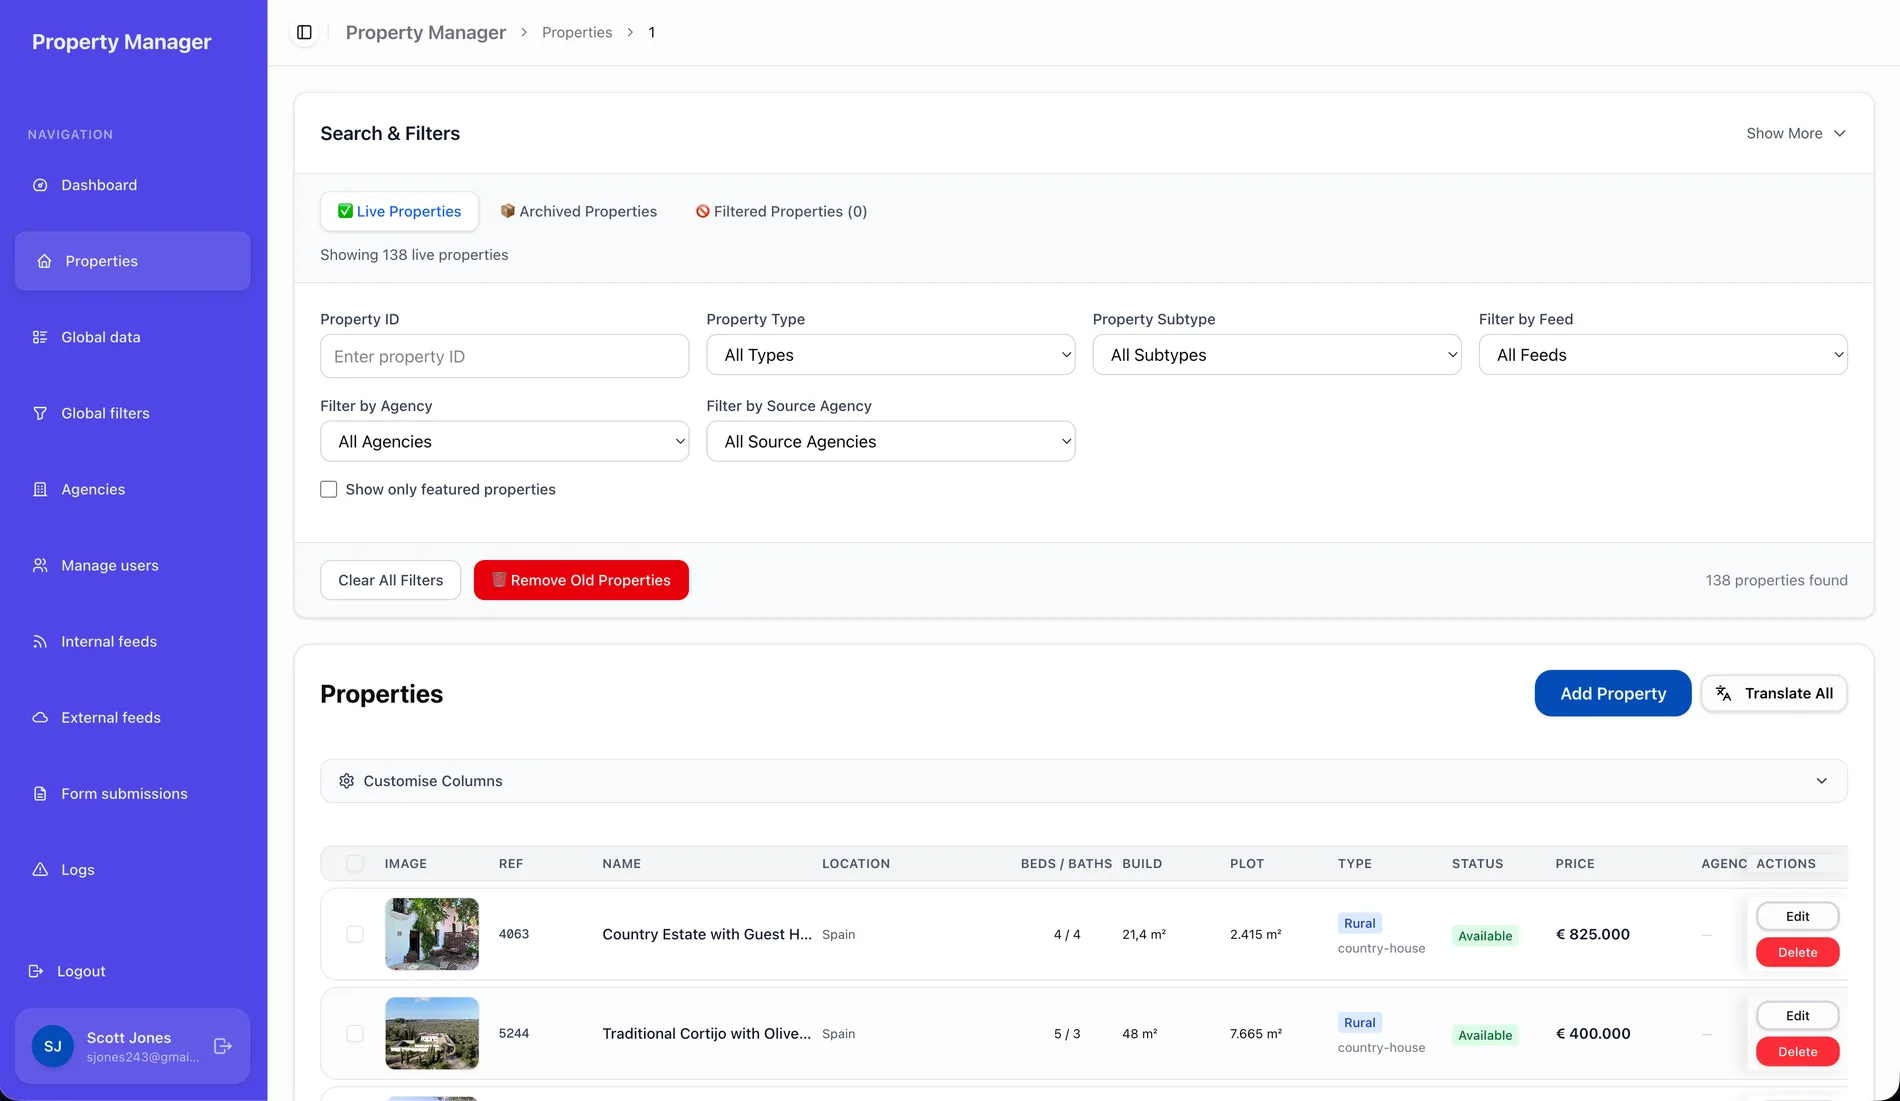Image resolution: width=1900 pixels, height=1101 pixels.
Task: Click the Dashboard gauge icon
Action: click(40, 185)
